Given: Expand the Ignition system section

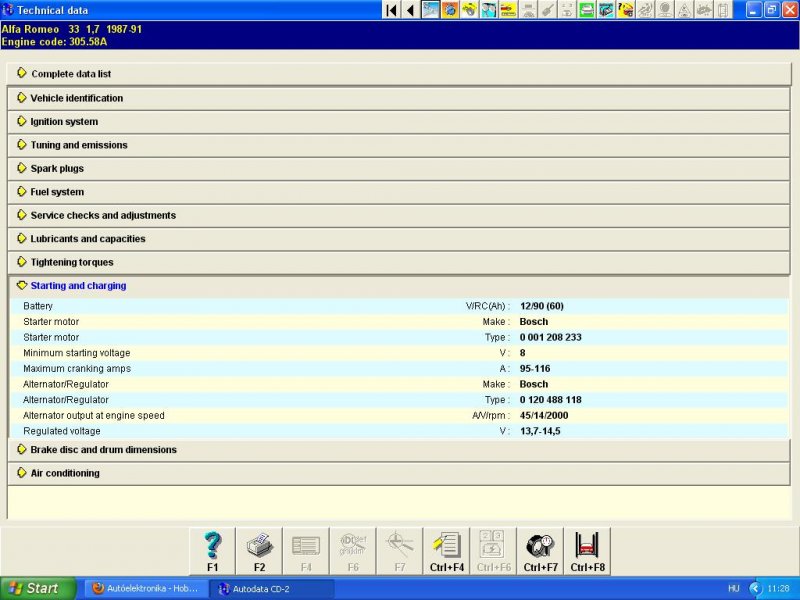Looking at the screenshot, I should pyautogui.click(x=399, y=121).
